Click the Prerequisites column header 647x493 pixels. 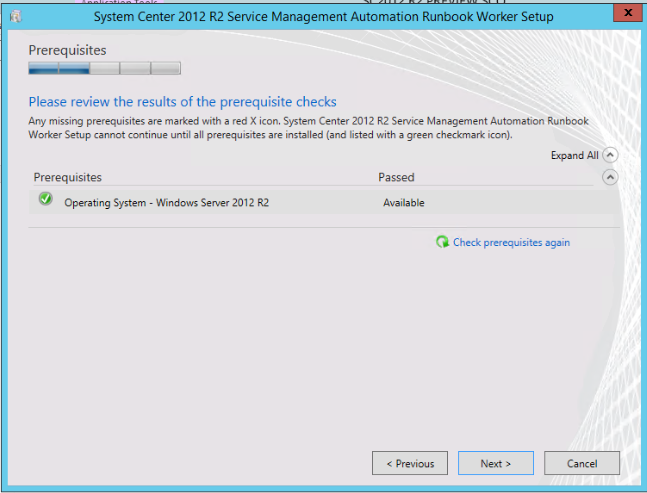coord(68,177)
